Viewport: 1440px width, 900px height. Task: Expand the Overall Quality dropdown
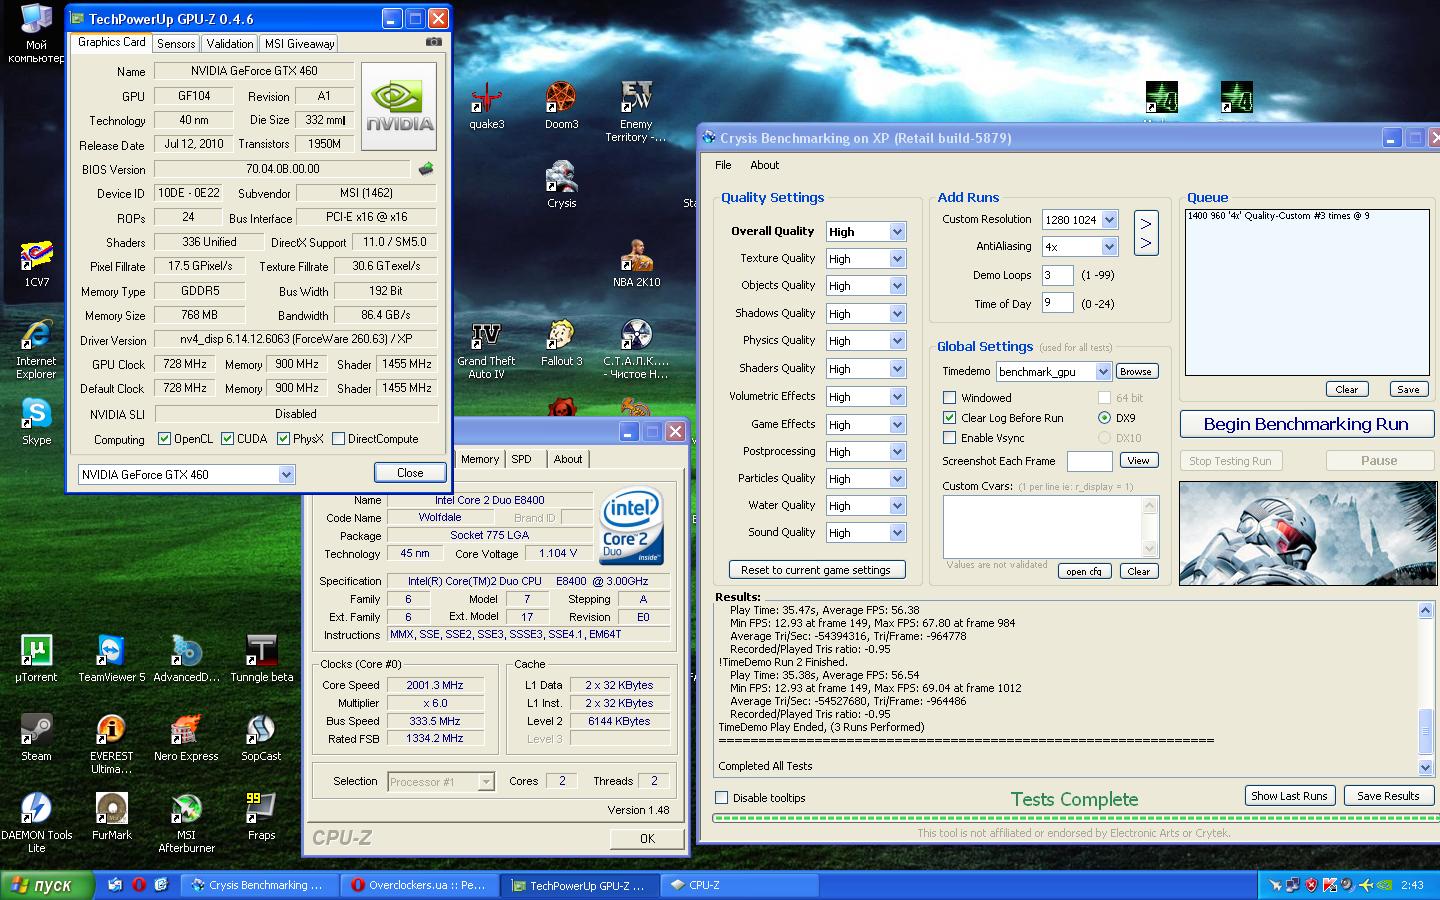tap(897, 231)
